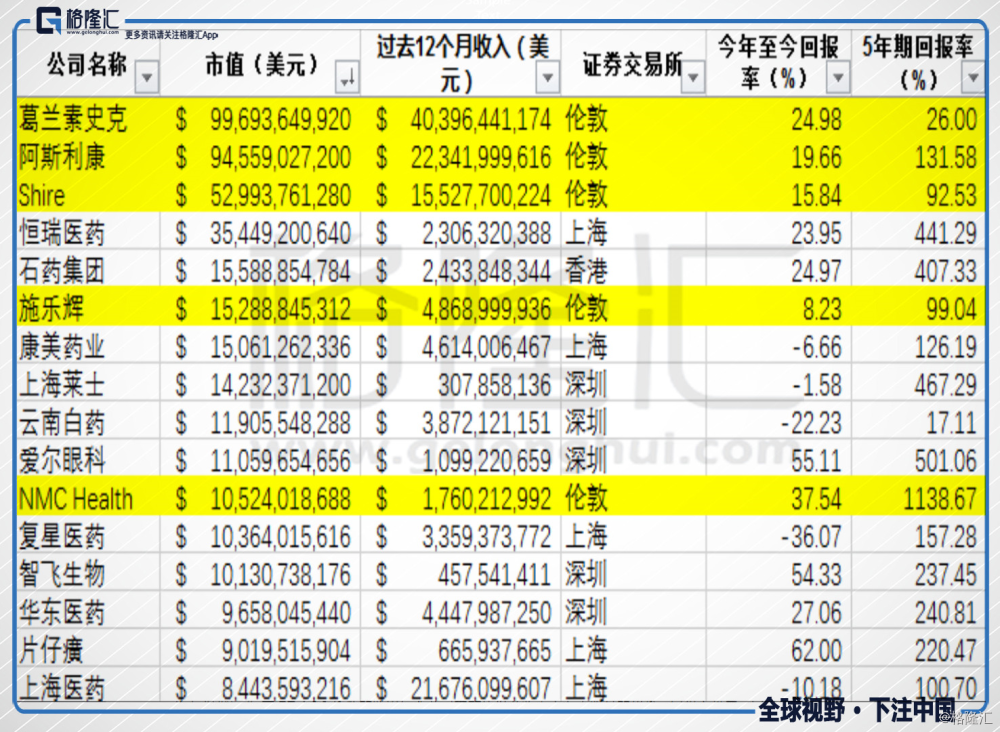Select revenue value 1,760,212,992
Viewport: 1000px width, 732px height.
487,499
